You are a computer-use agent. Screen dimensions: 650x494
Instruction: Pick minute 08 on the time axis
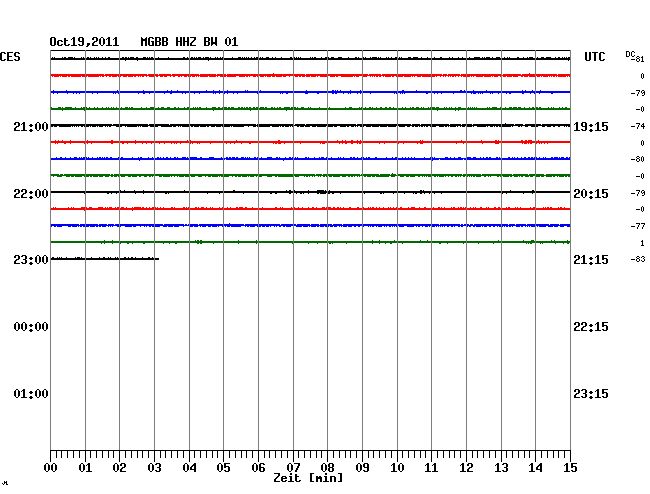(x=327, y=467)
